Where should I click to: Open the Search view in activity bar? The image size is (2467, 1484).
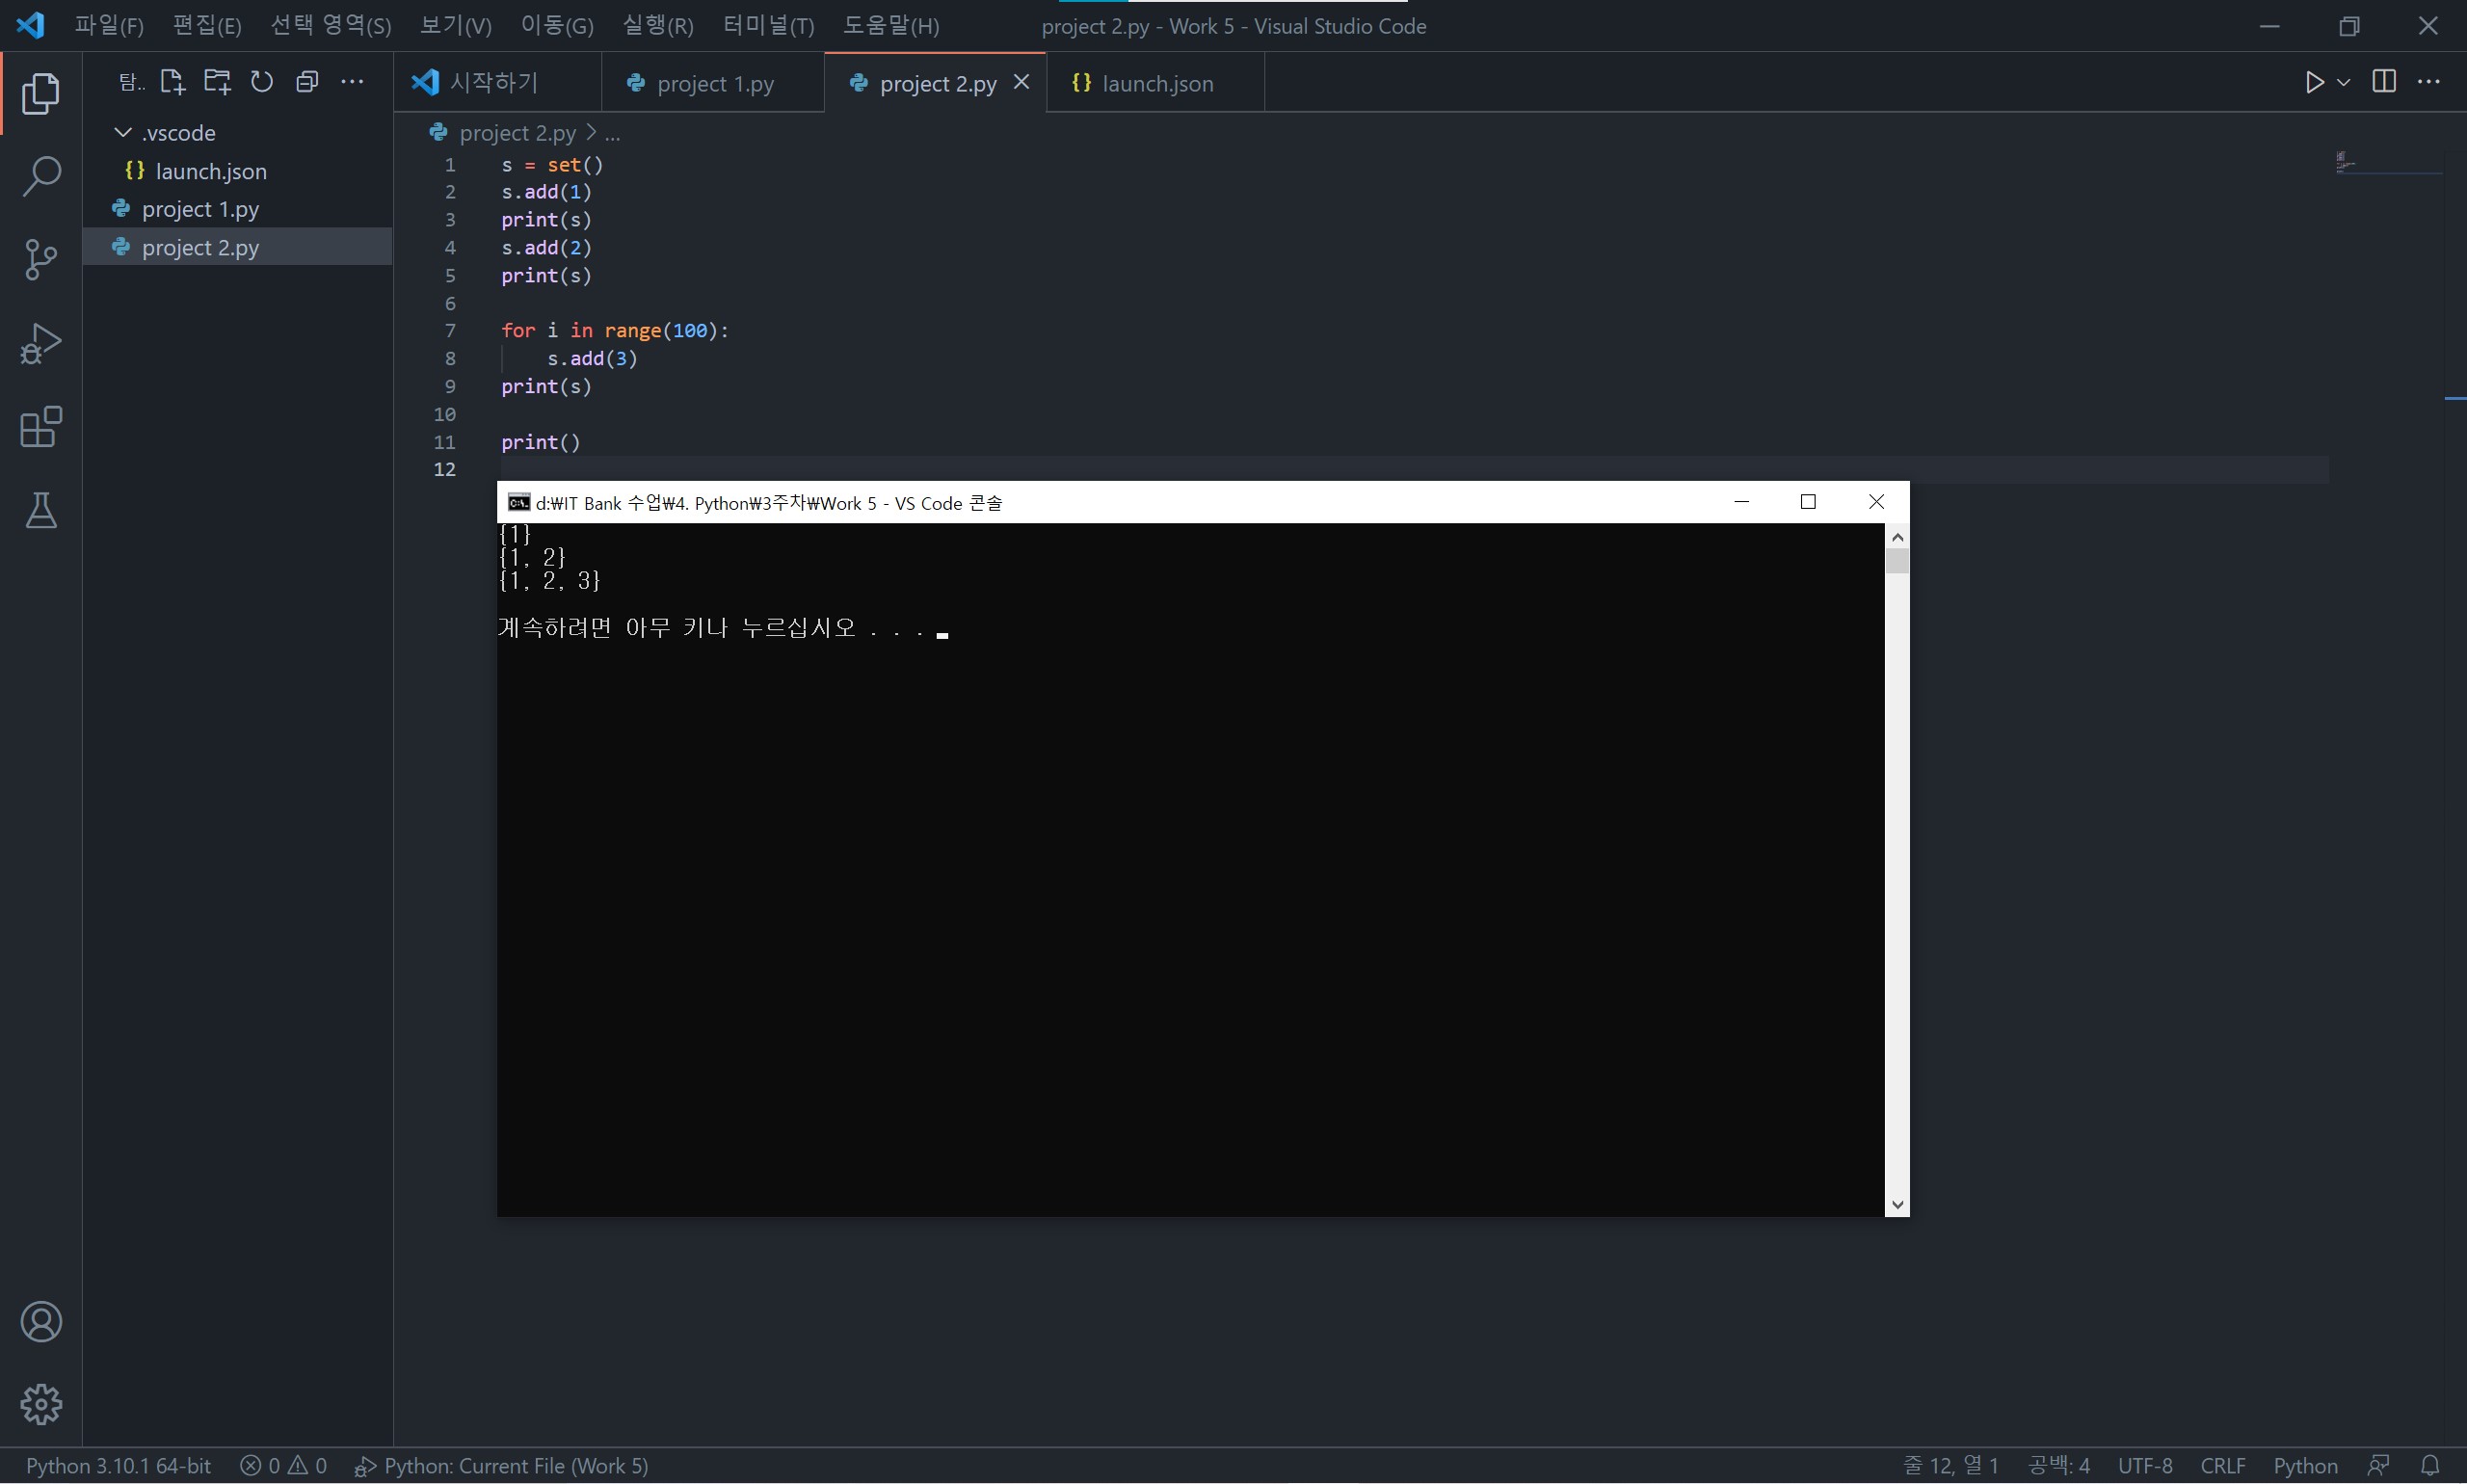pyautogui.click(x=41, y=176)
